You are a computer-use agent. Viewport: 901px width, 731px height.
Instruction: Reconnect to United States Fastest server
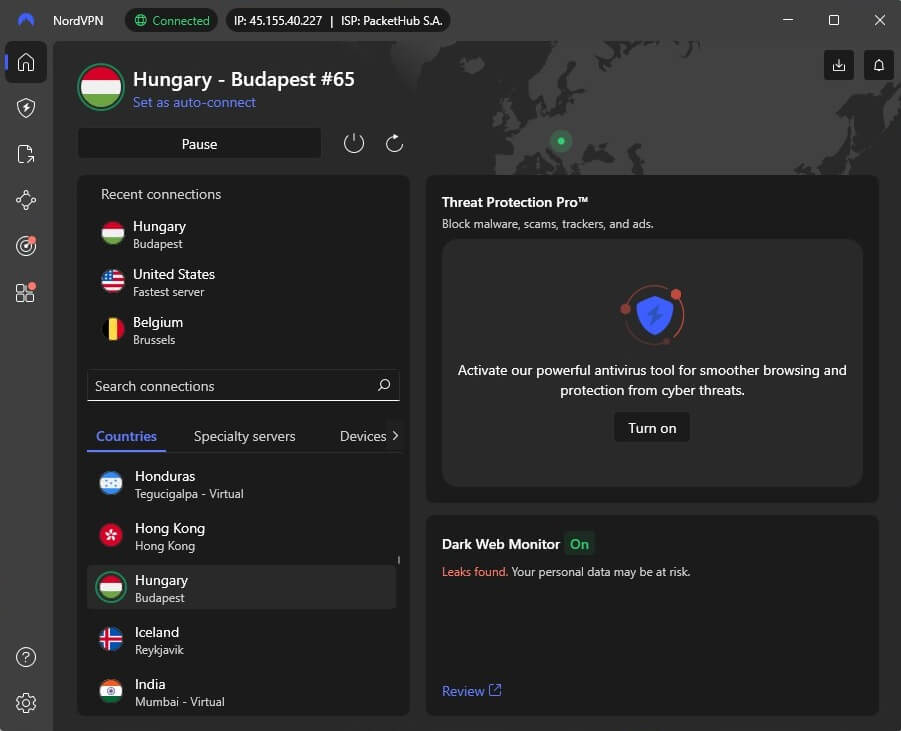click(243, 282)
